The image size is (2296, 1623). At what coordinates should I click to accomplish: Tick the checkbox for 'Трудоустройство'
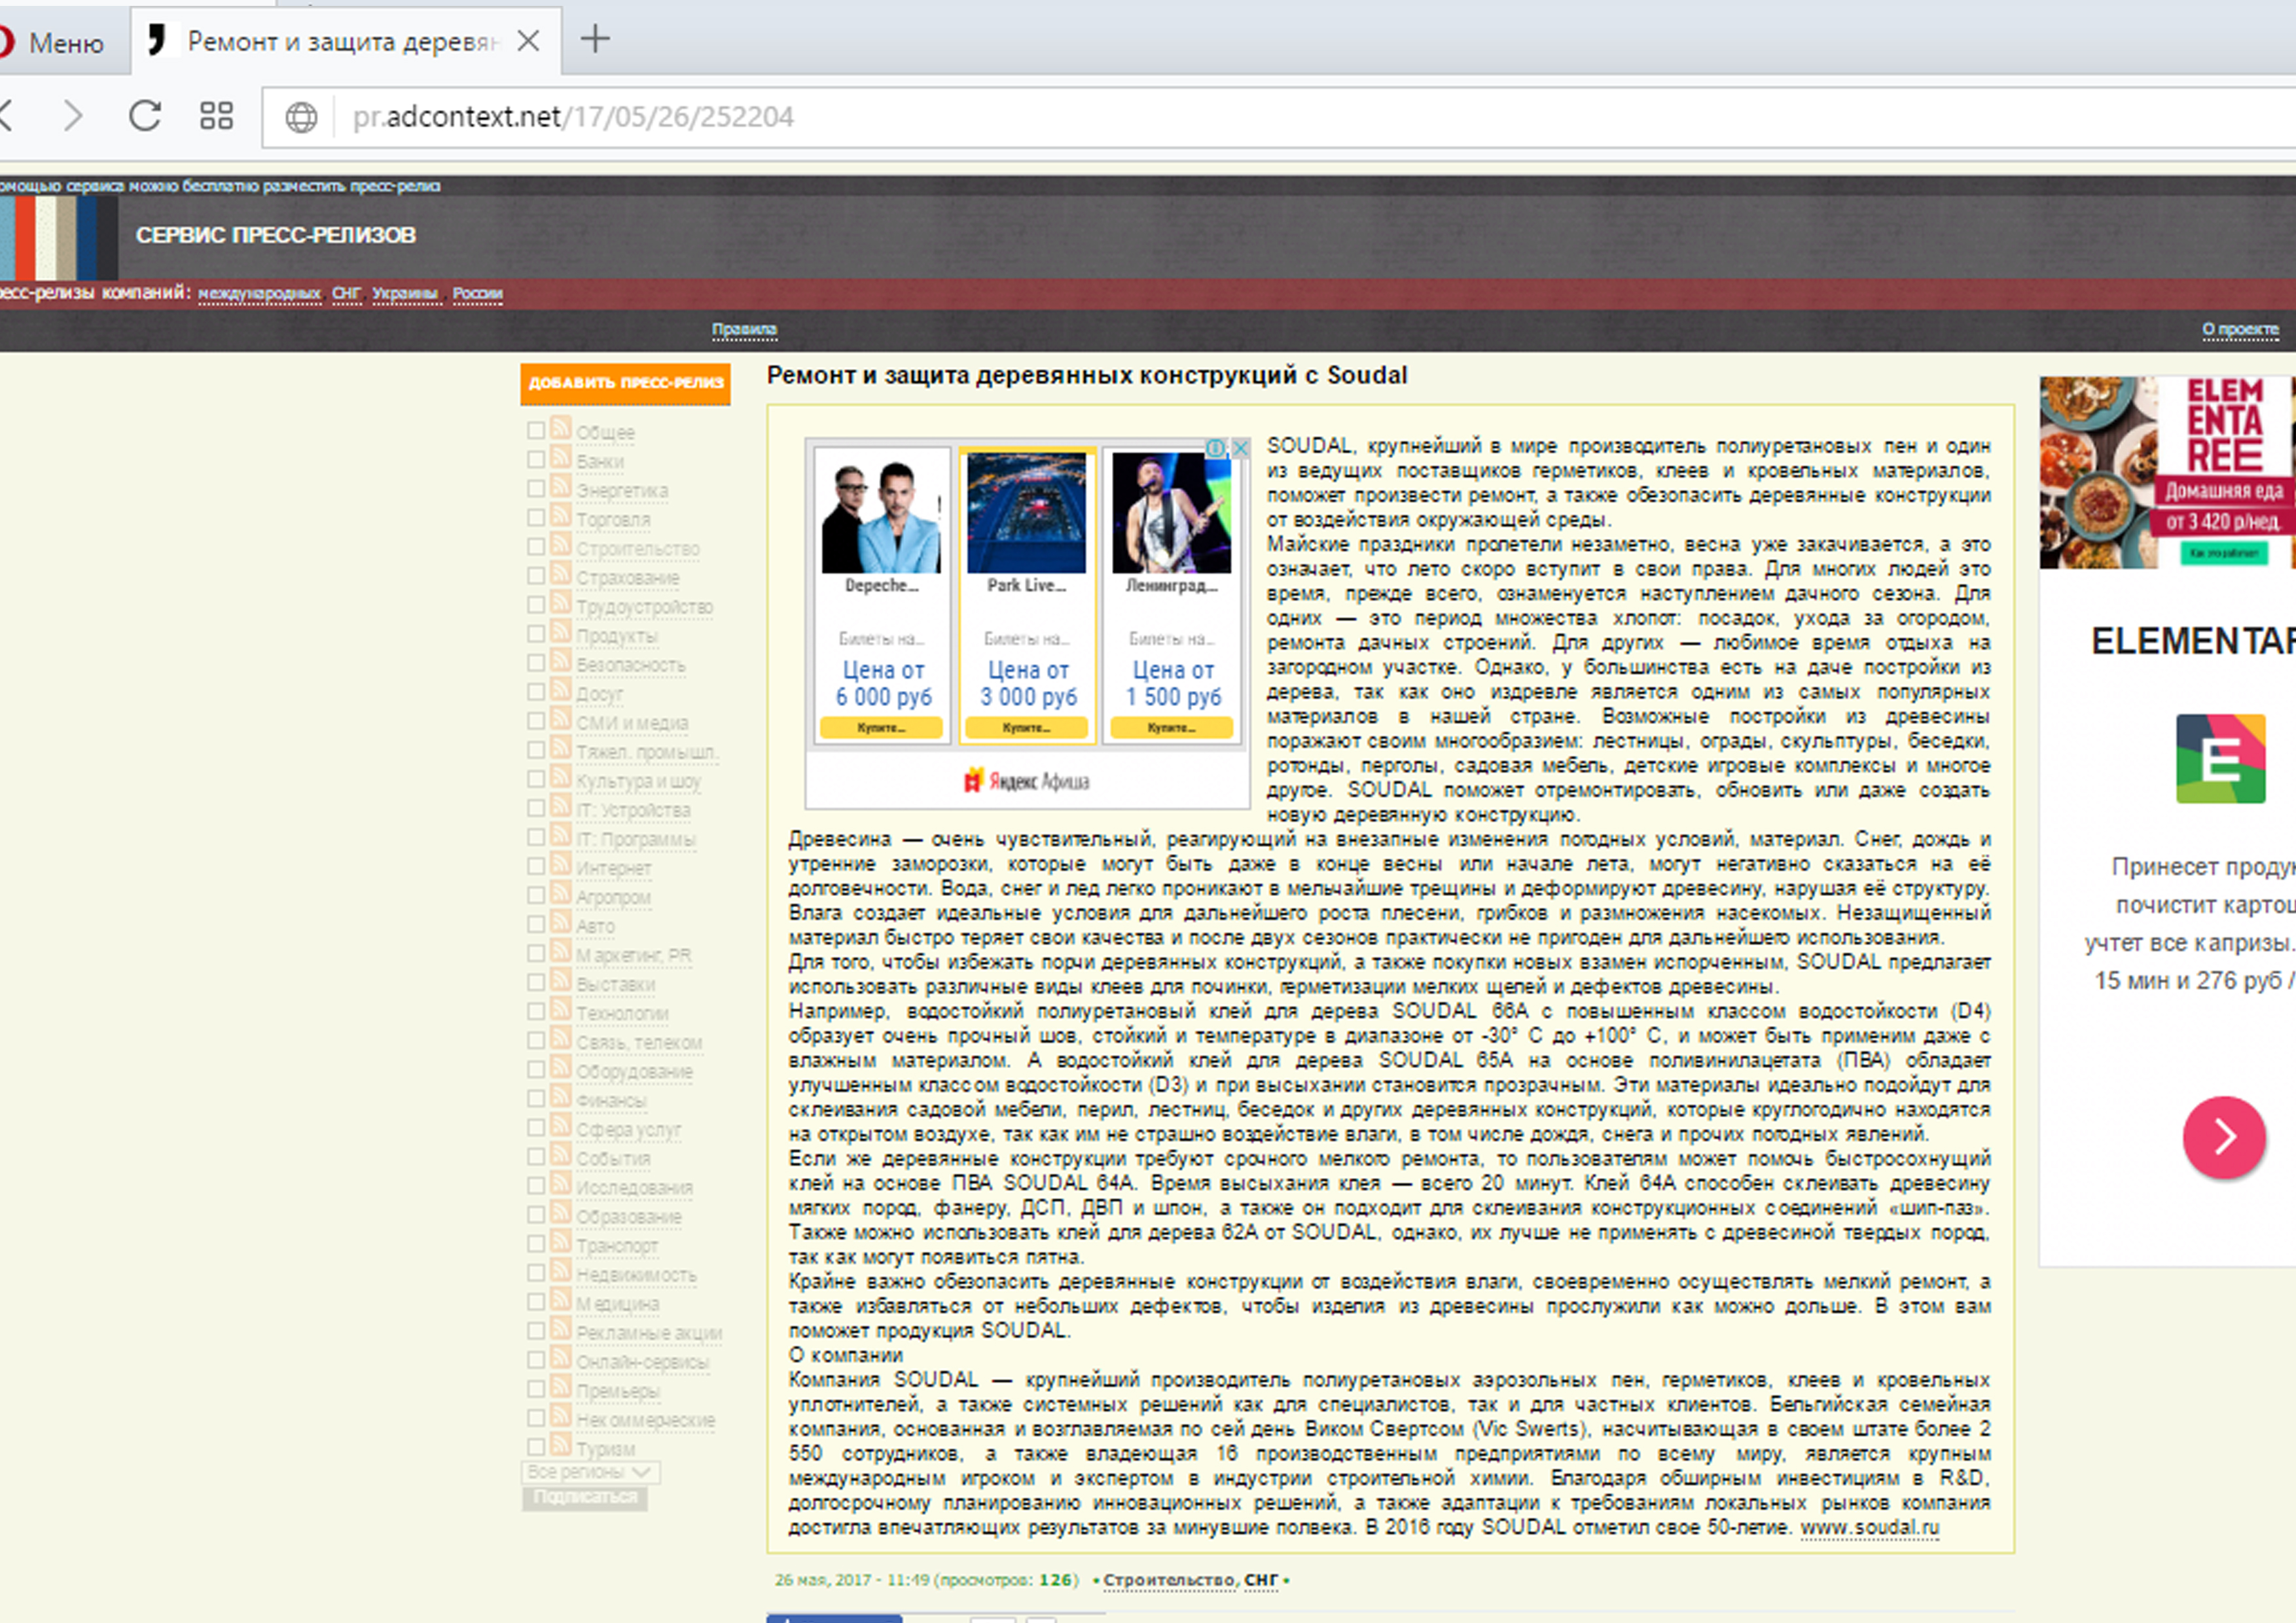536,604
